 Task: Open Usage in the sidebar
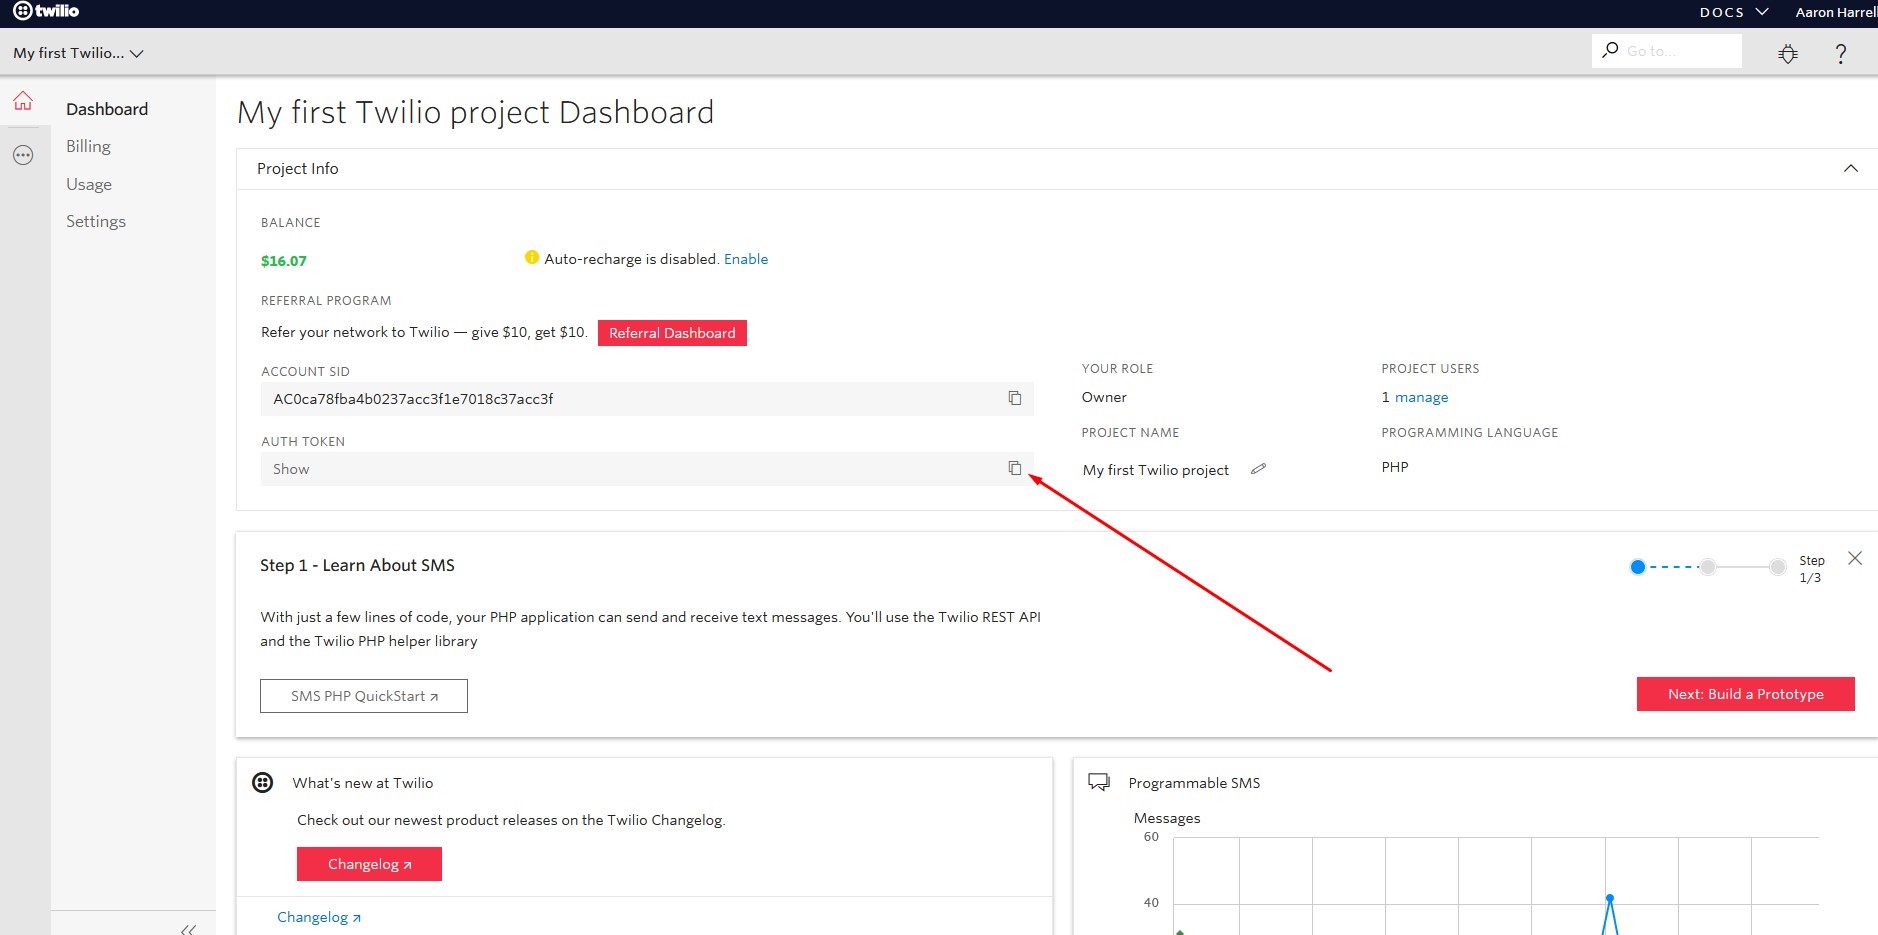pos(89,184)
